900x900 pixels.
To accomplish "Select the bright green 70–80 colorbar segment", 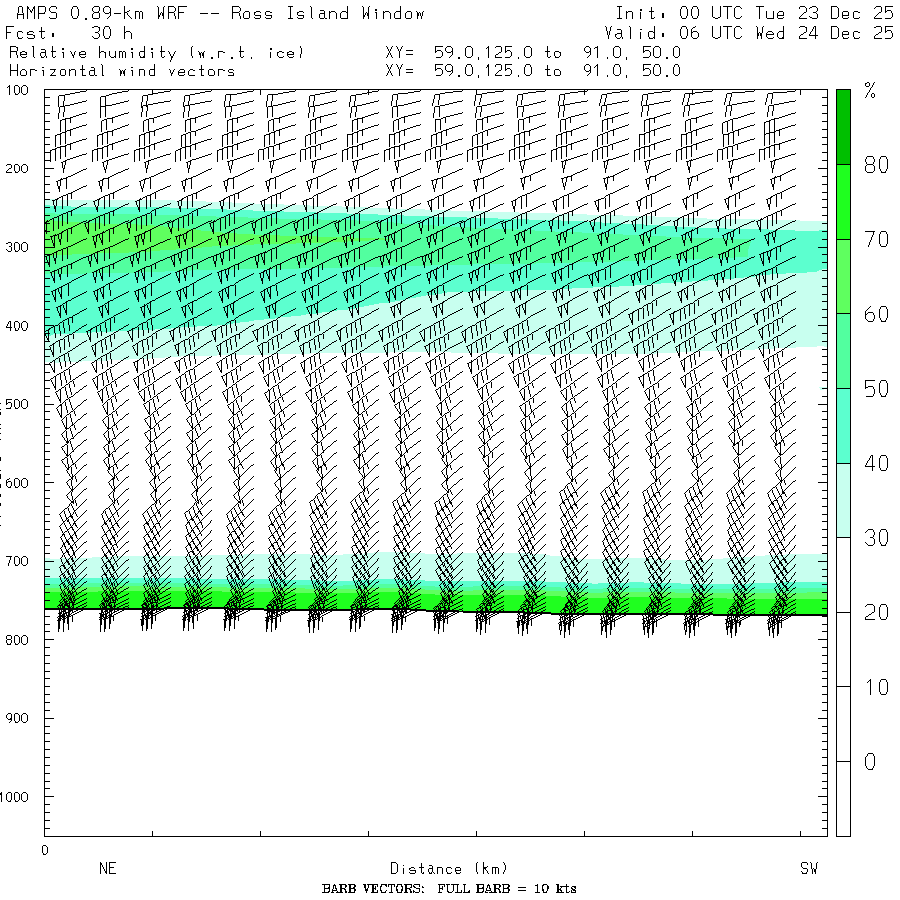I will point(843,202).
